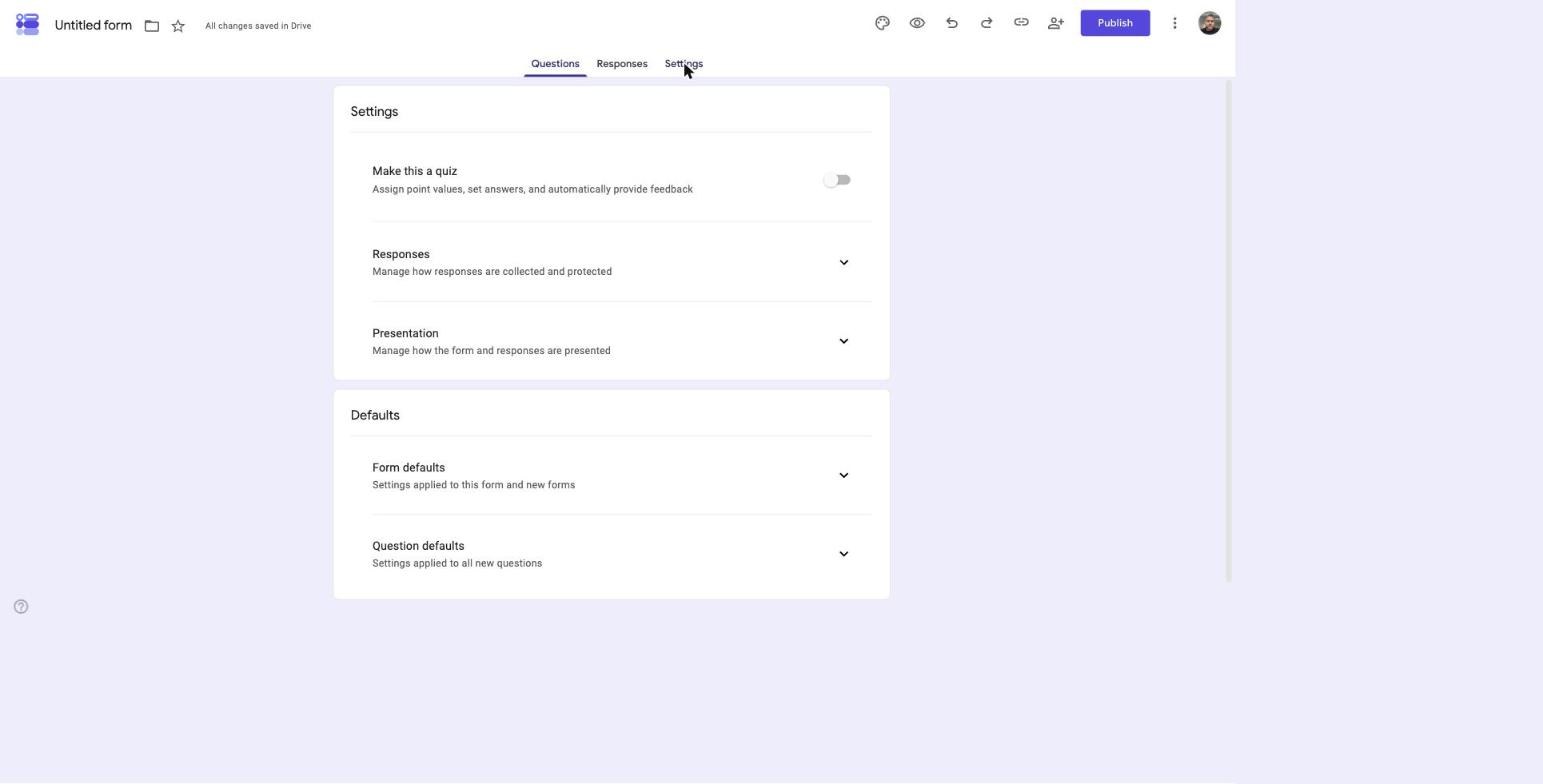Switch to the Questions tab

[555, 64]
